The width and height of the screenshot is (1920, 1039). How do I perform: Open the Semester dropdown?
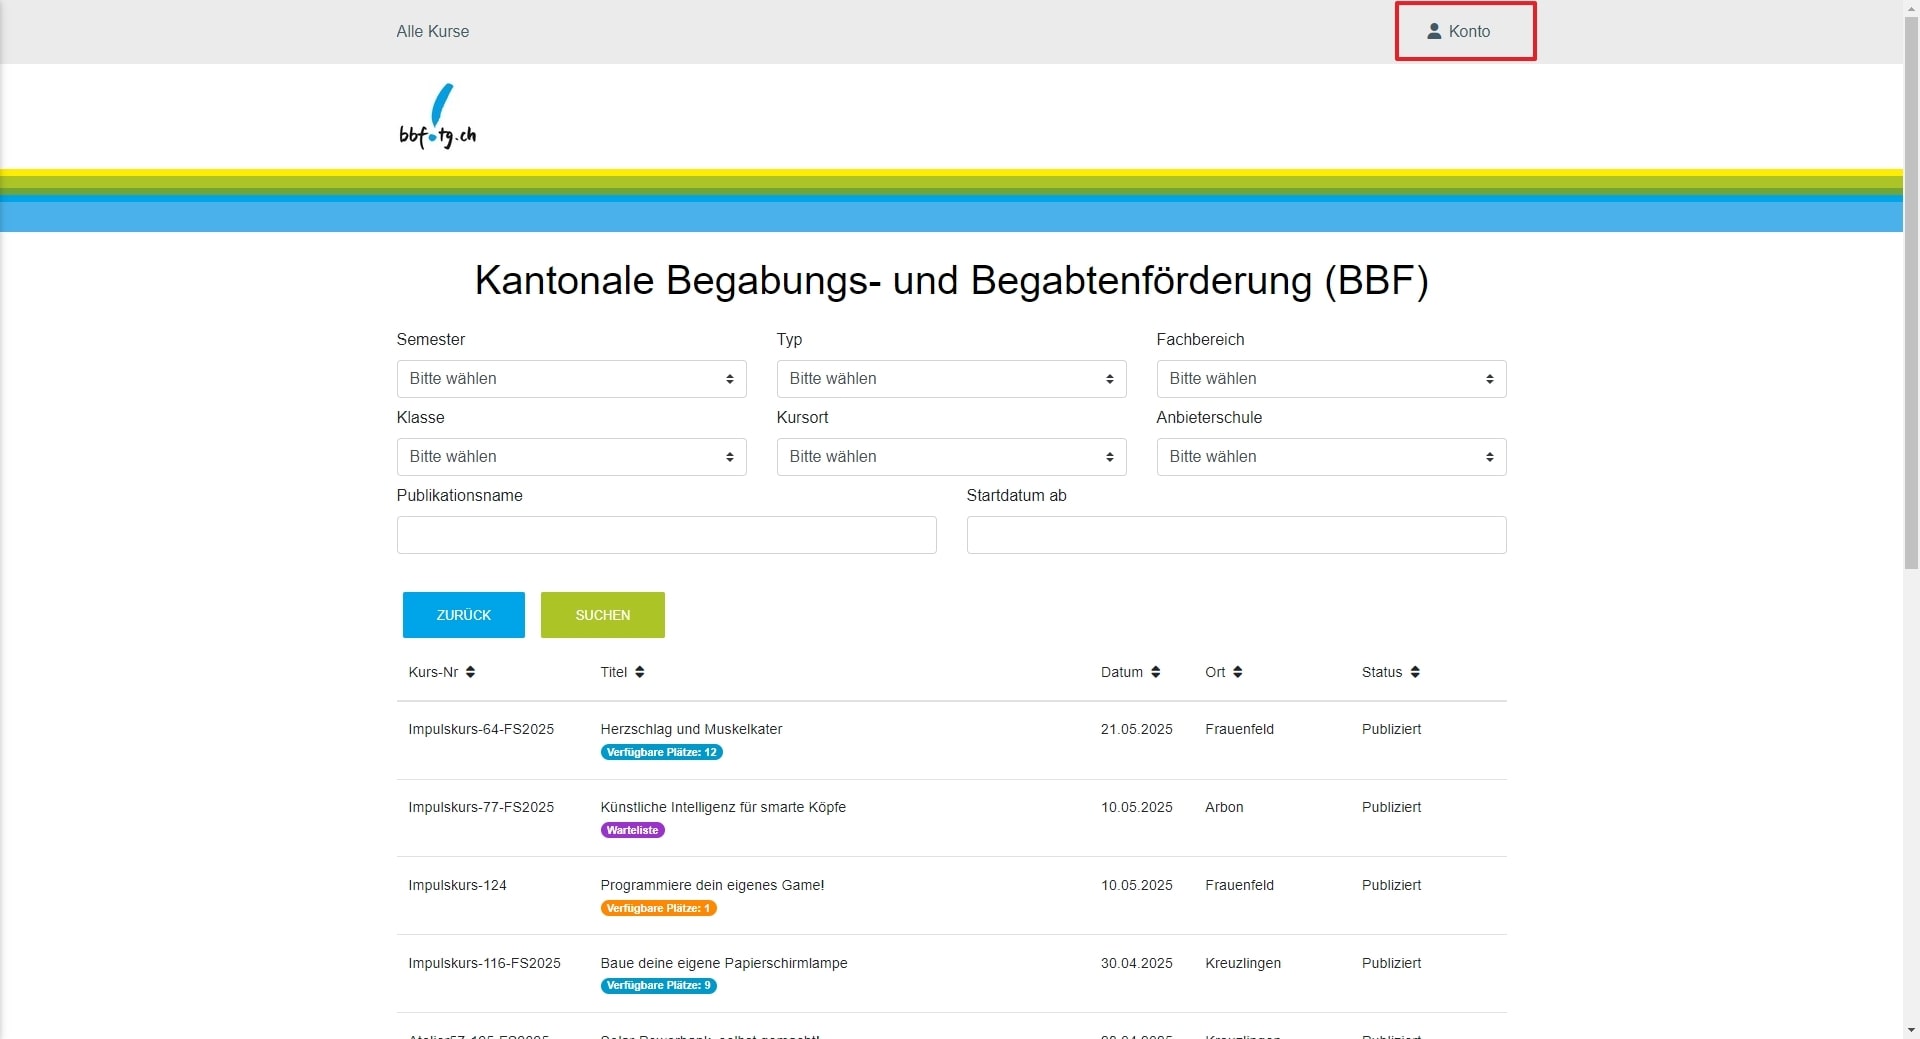(x=571, y=379)
